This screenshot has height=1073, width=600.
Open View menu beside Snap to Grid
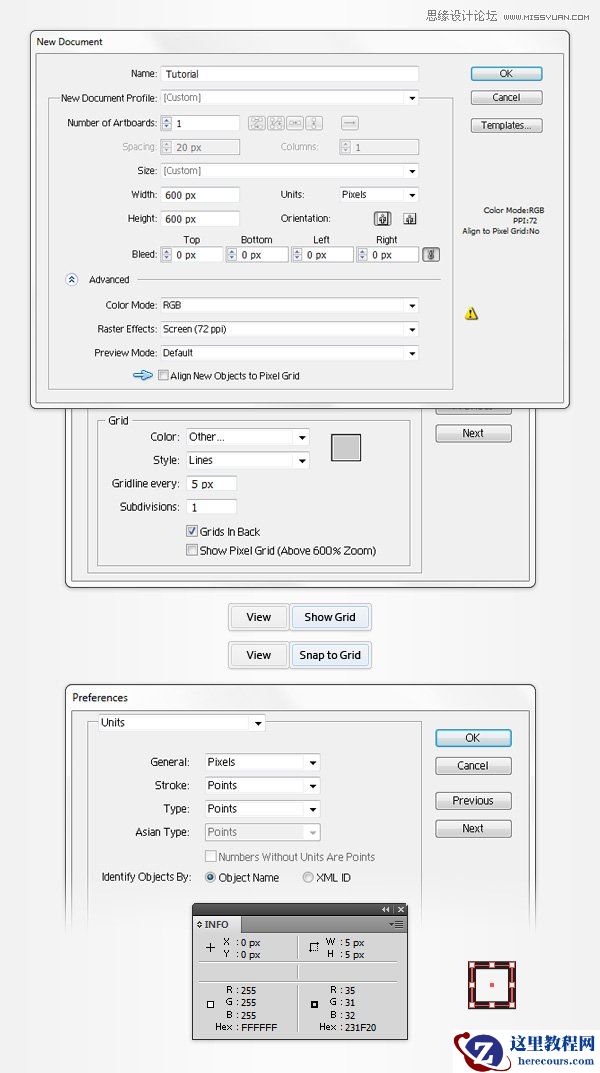pos(259,655)
